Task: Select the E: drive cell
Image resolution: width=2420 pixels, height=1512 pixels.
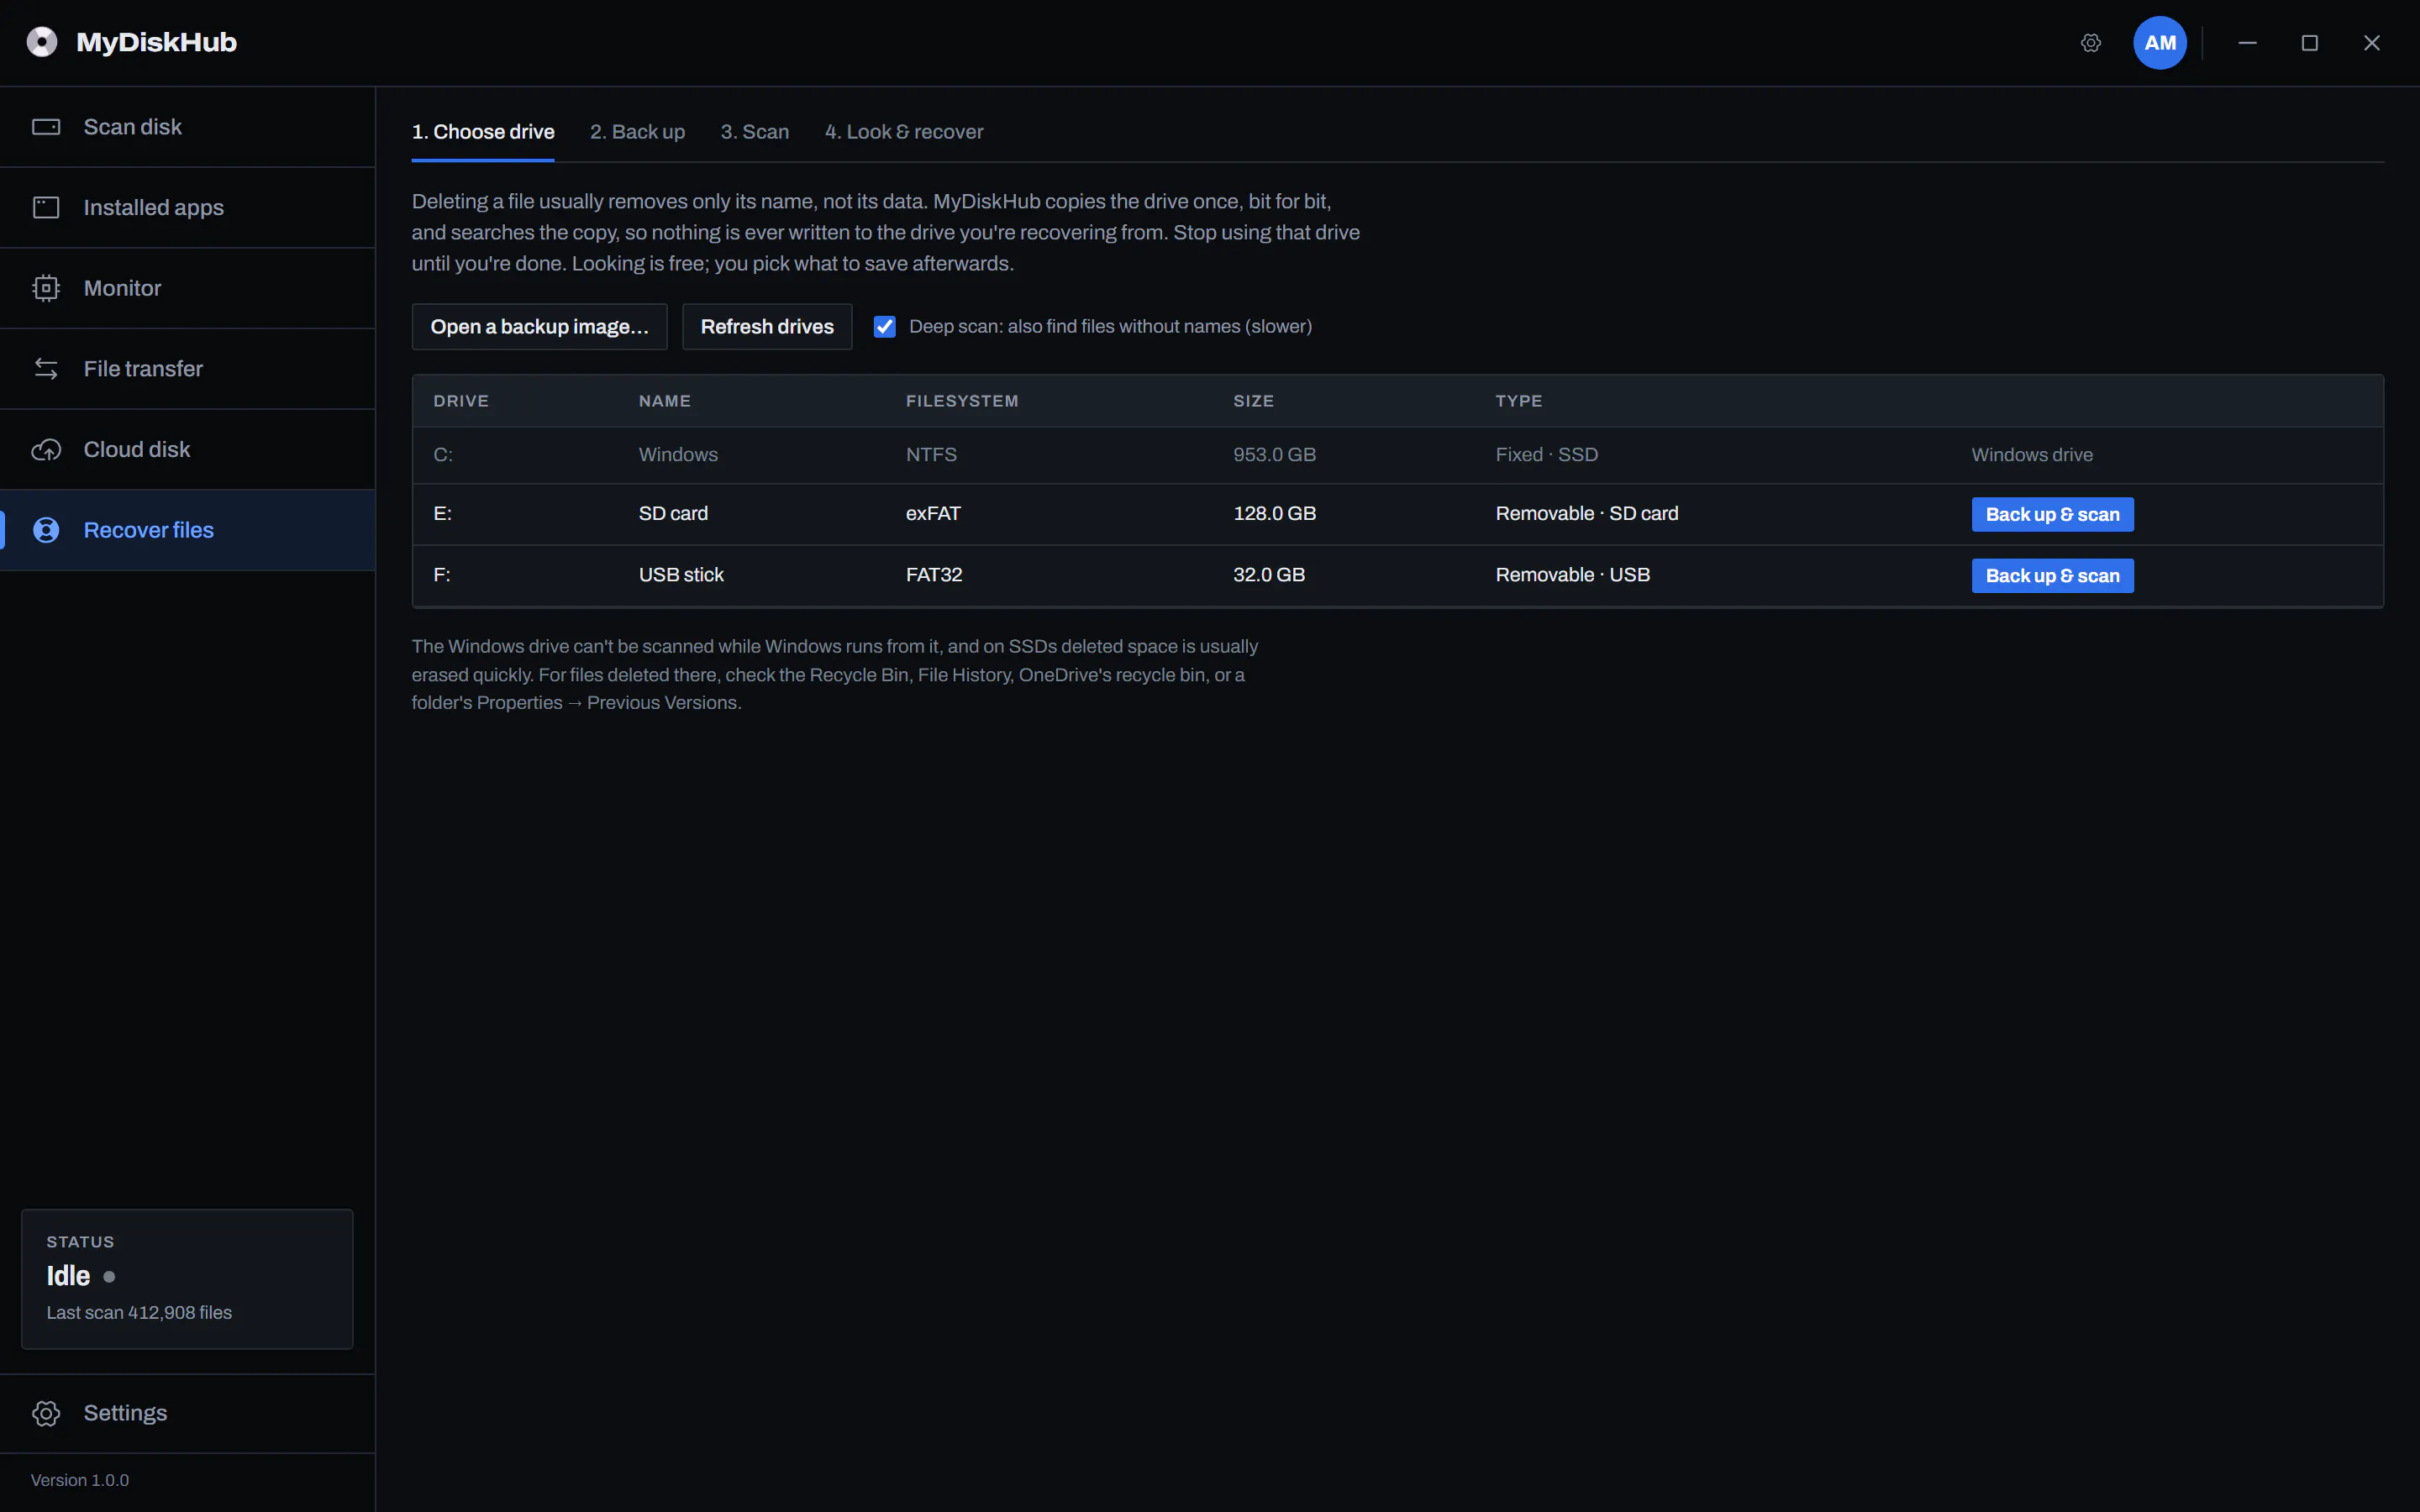Action: 443,514
